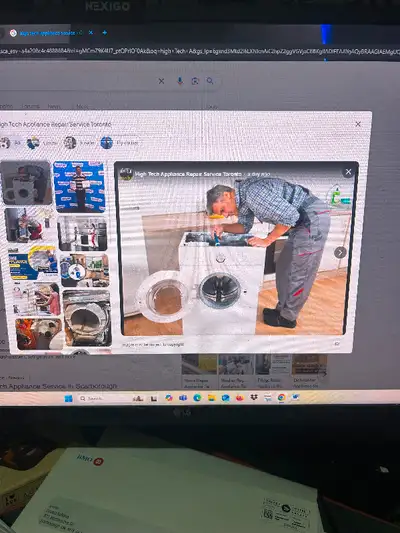This screenshot has width=400, height=533.
Task: Select the All photos filter tab
Action: point(11,143)
